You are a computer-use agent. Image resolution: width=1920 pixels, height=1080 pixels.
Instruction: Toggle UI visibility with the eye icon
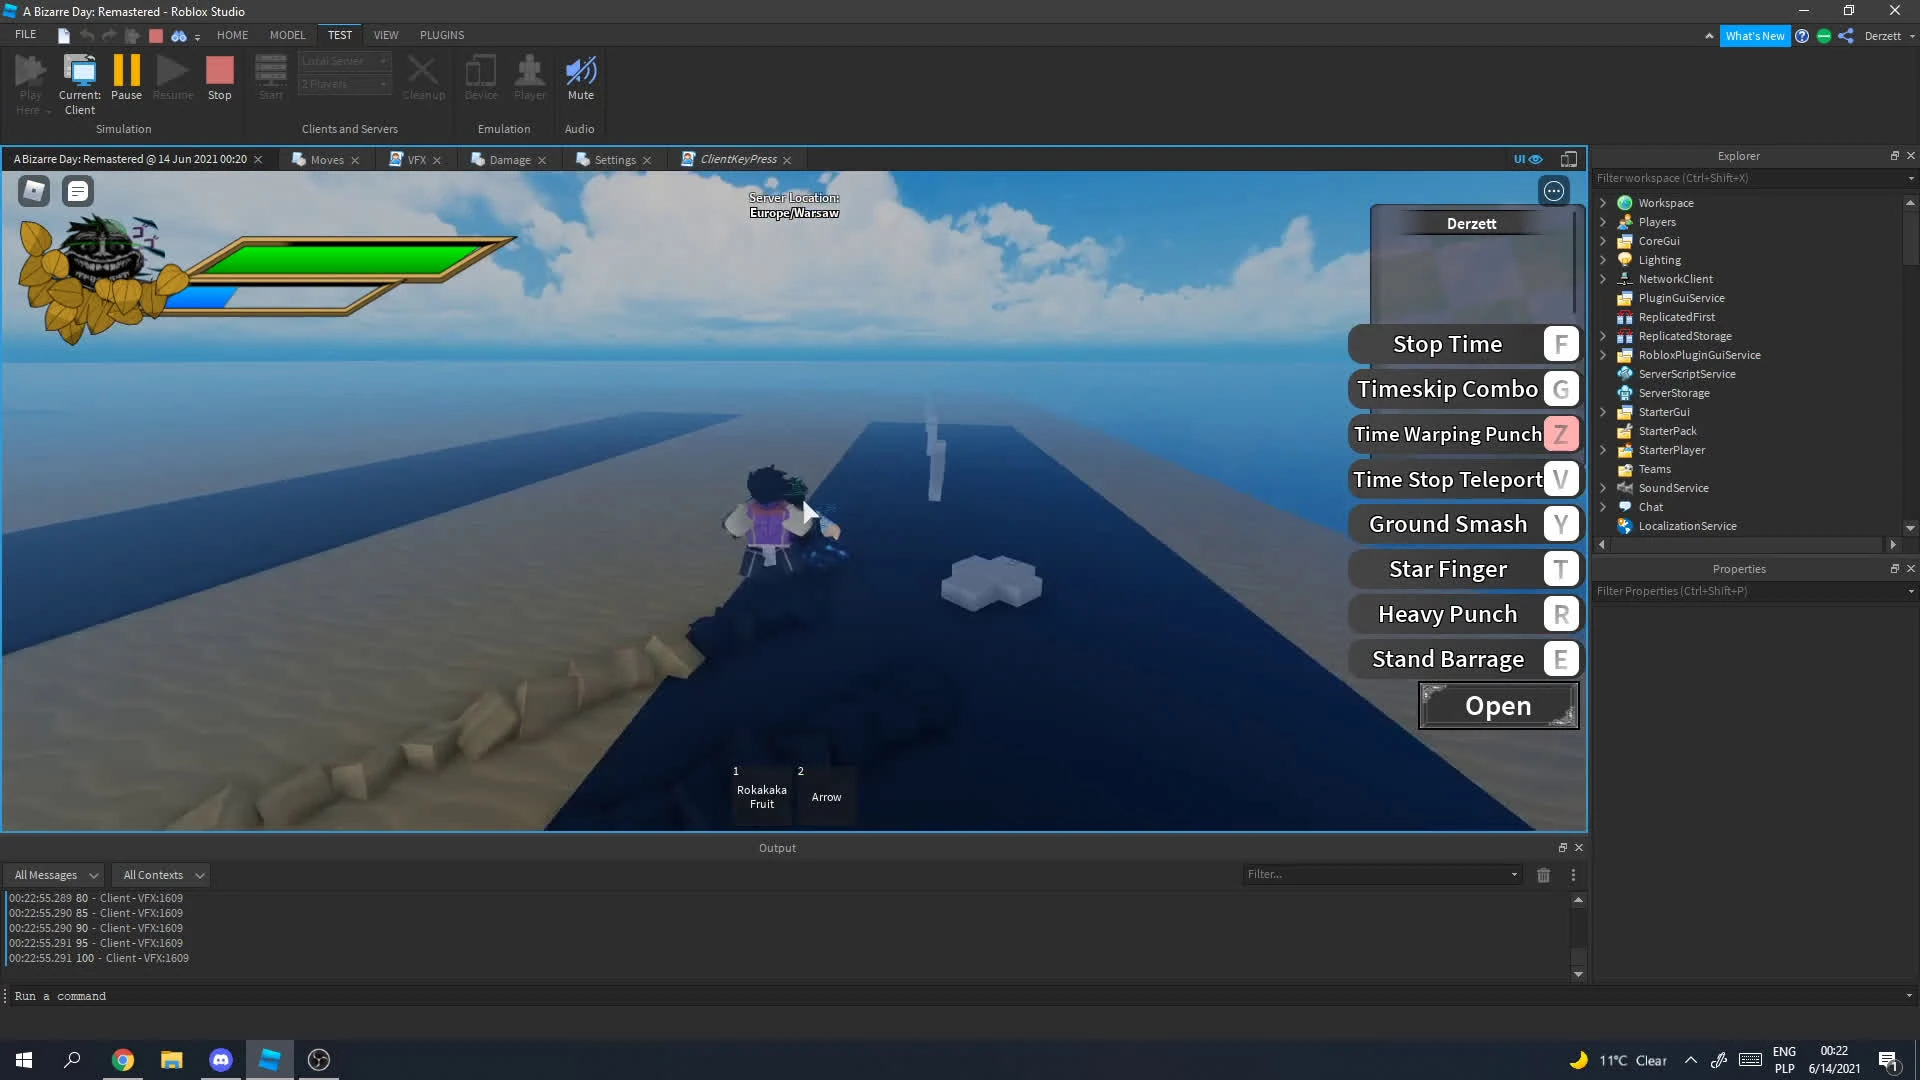point(1528,159)
